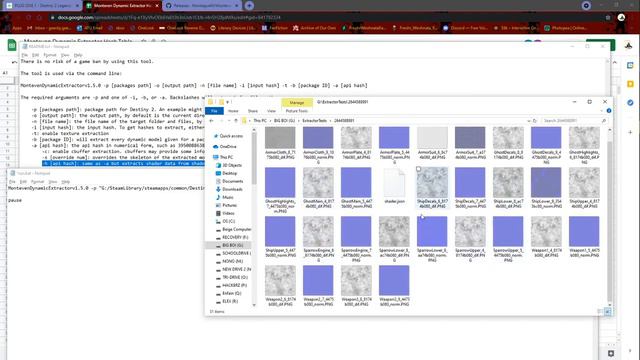Open Downloads folder in sidebar
This screenshot has height=360, width=640.
click(232, 189)
